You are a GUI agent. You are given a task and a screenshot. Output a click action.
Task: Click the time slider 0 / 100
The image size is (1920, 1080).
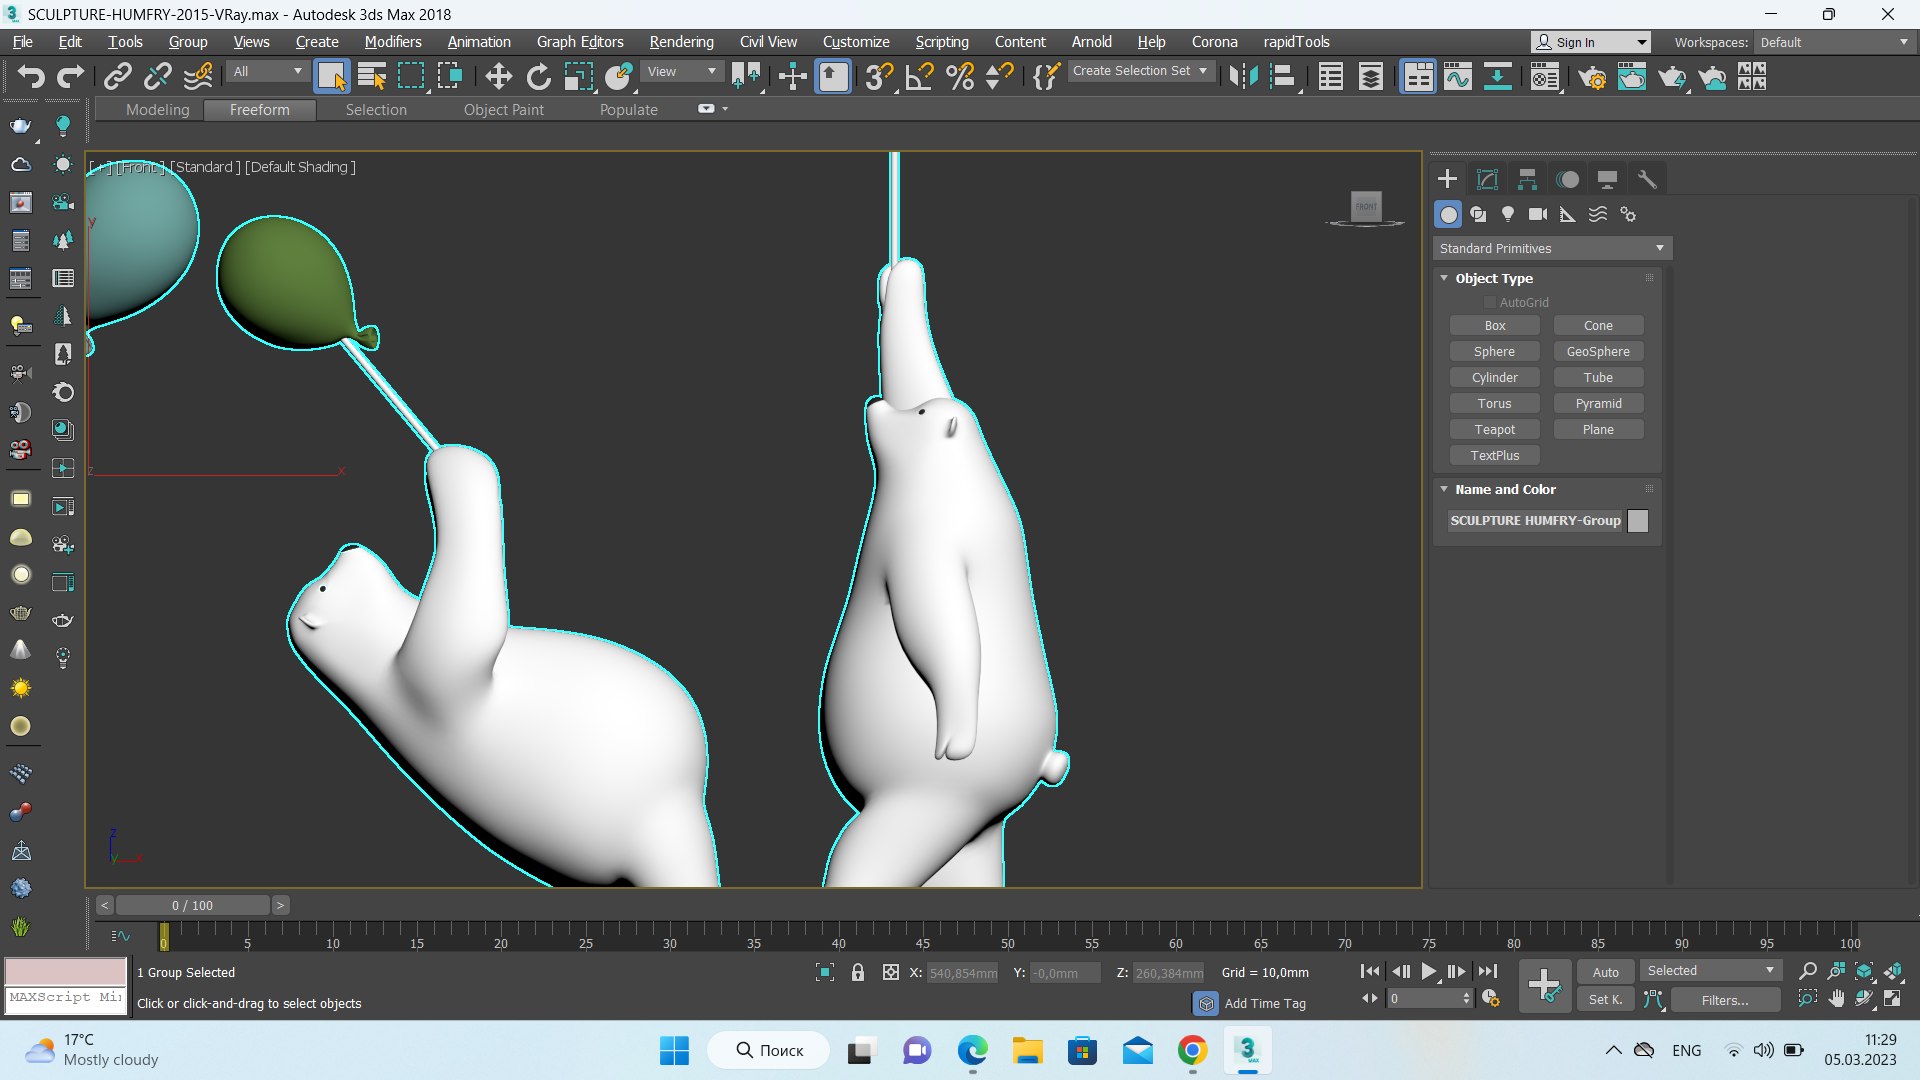point(192,905)
